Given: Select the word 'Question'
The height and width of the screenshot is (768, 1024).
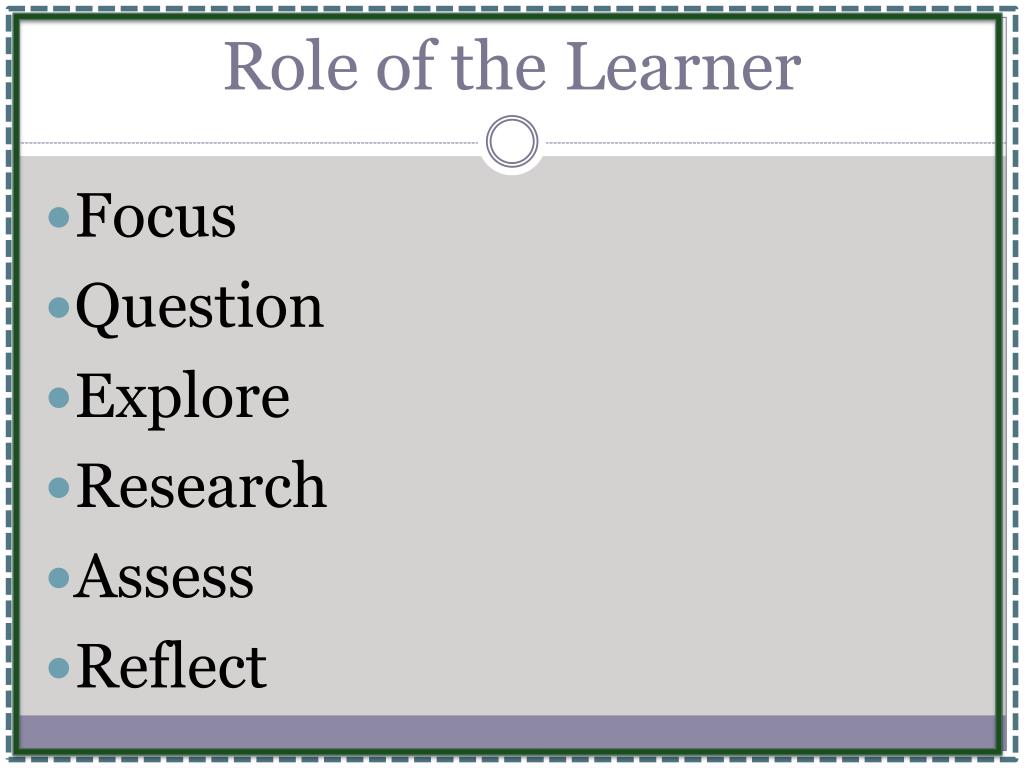Looking at the screenshot, I should coord(200,308).
